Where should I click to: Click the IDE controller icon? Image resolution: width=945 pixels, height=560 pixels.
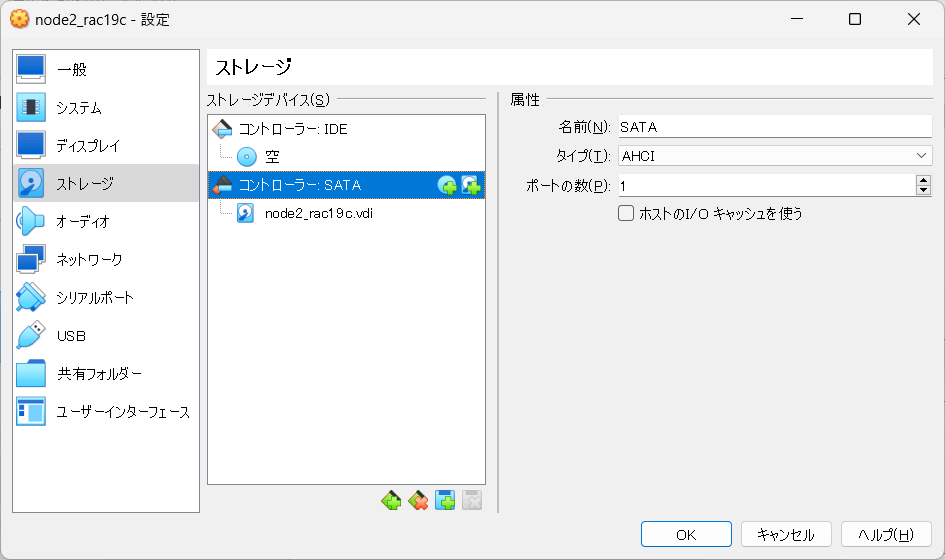click(222, 128)
